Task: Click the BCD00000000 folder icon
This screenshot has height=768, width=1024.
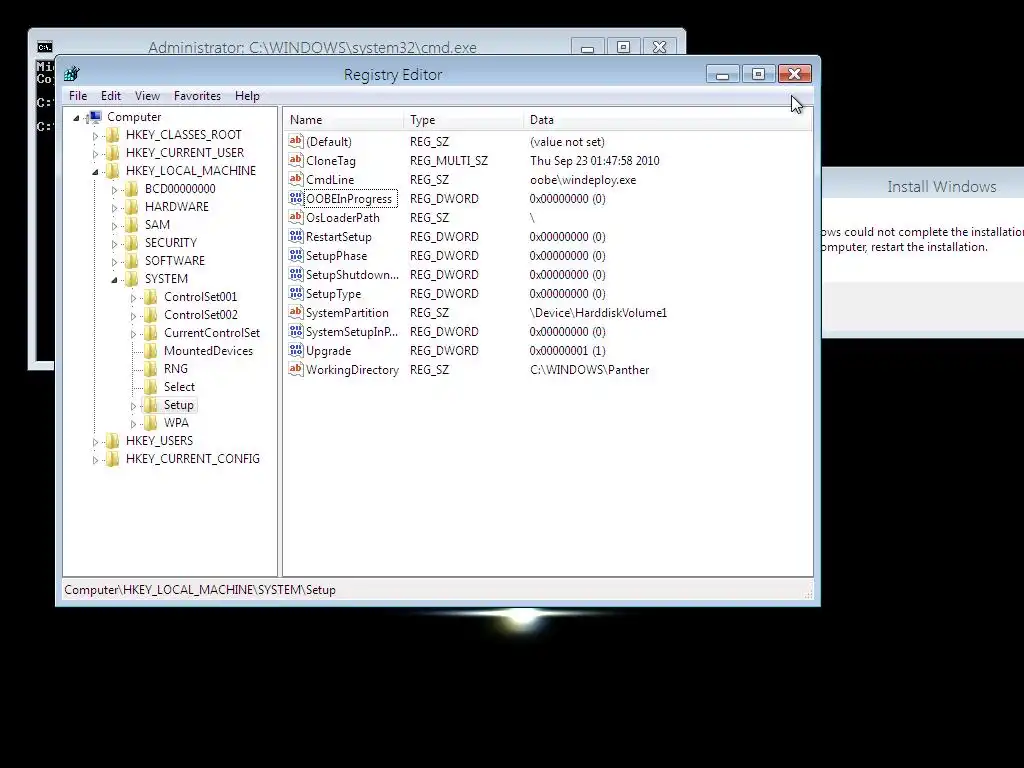Action: pos(132,189)
